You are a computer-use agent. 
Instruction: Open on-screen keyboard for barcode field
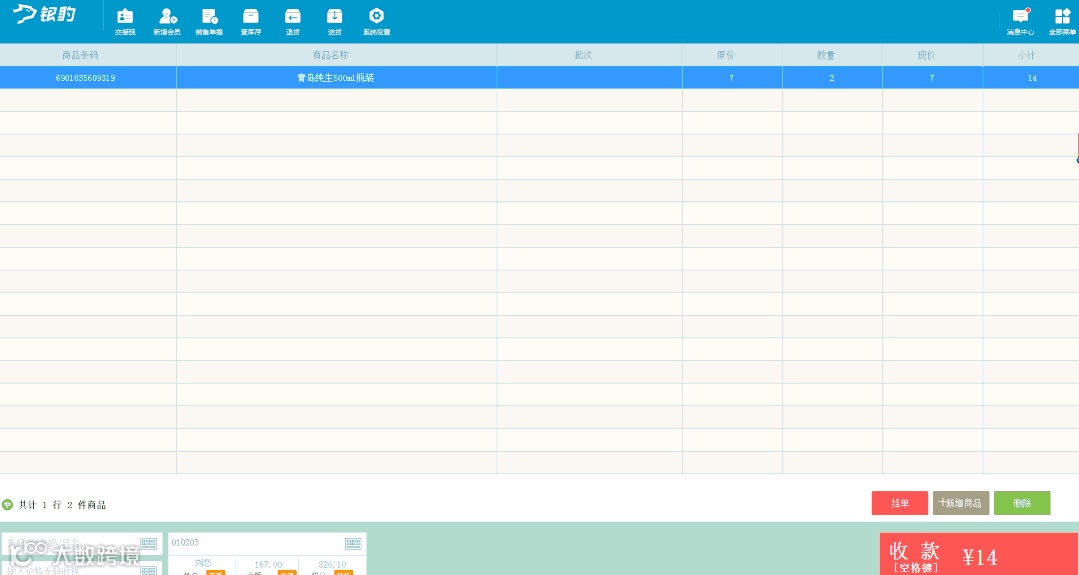149,543
